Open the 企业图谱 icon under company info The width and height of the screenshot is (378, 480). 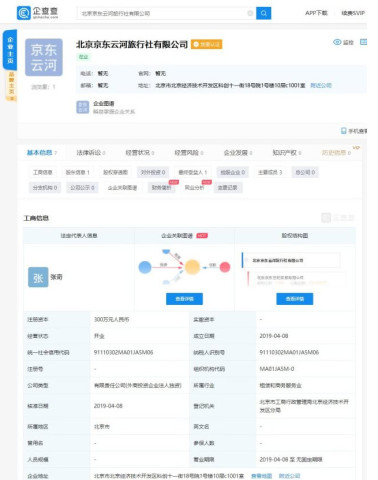(82, 107)
